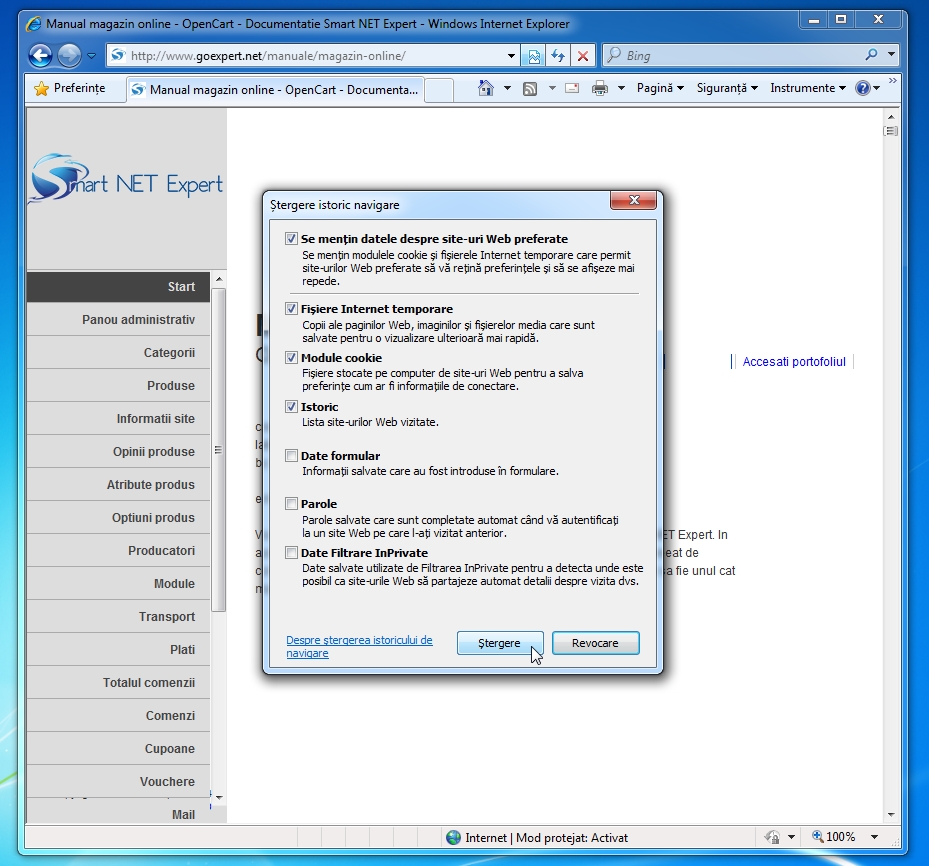Click the Read mail envelope icon

(x=572, y=88)
